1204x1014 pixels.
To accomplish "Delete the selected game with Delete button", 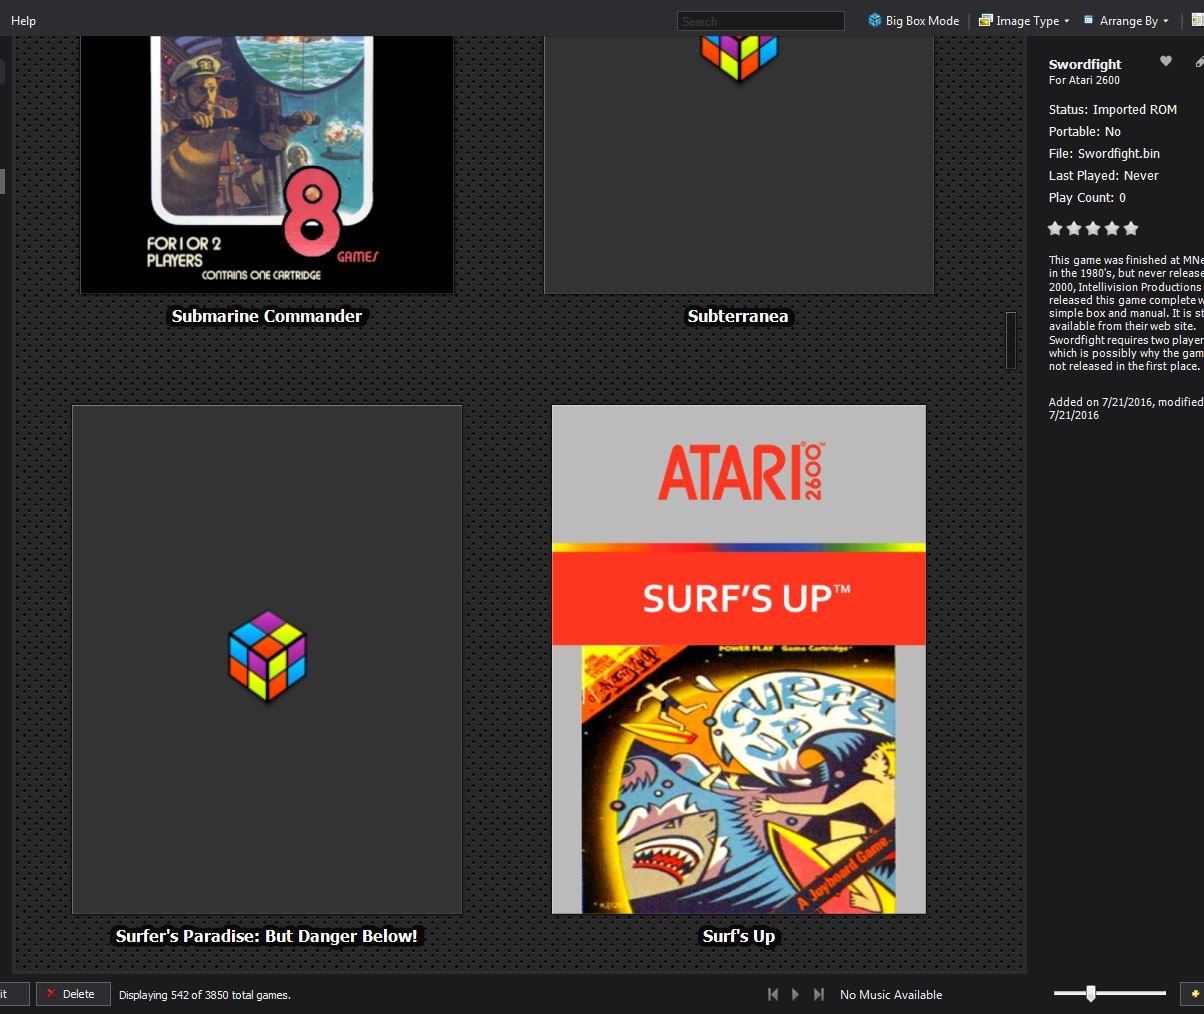I will 73,994.
